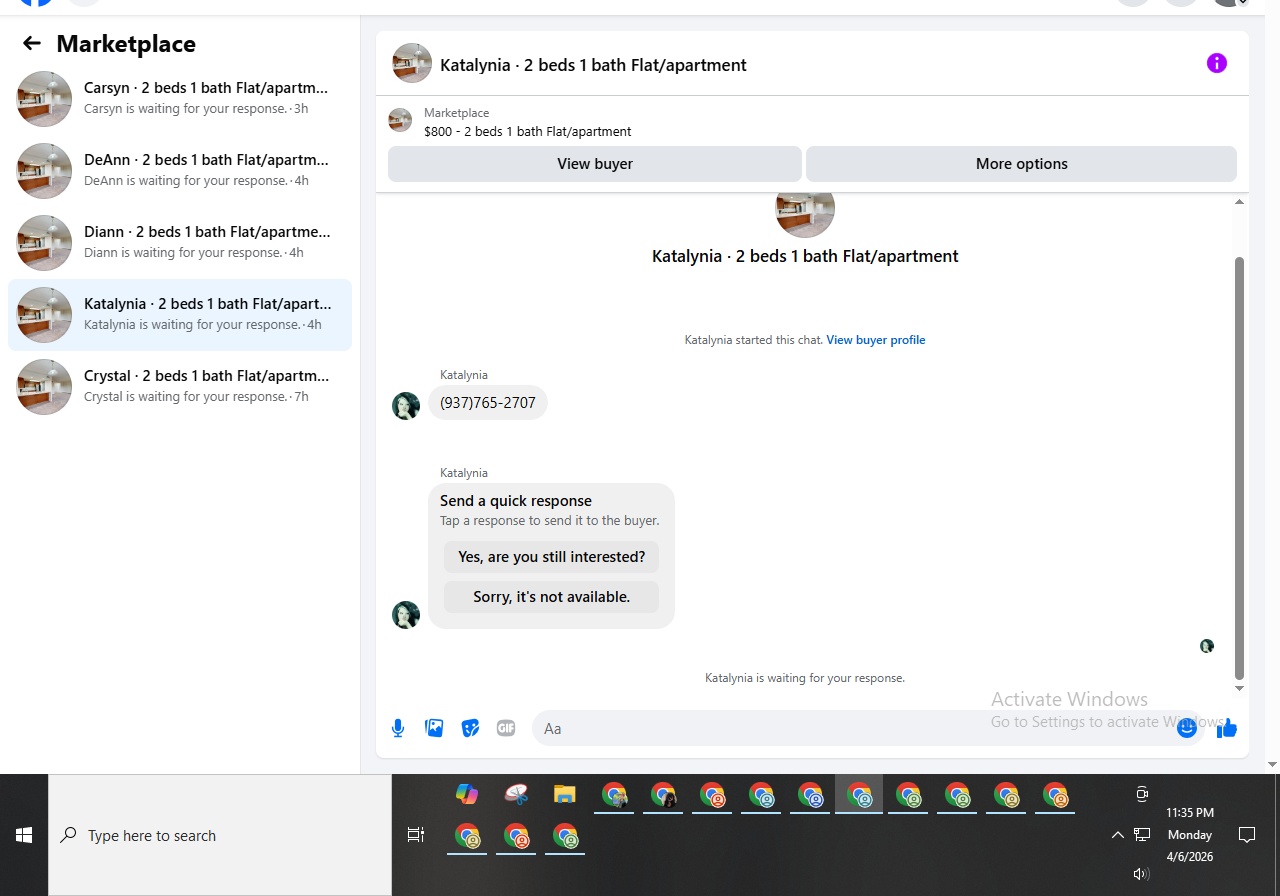Choose a sticker from the sticker icon

click(x=470, y=728)
